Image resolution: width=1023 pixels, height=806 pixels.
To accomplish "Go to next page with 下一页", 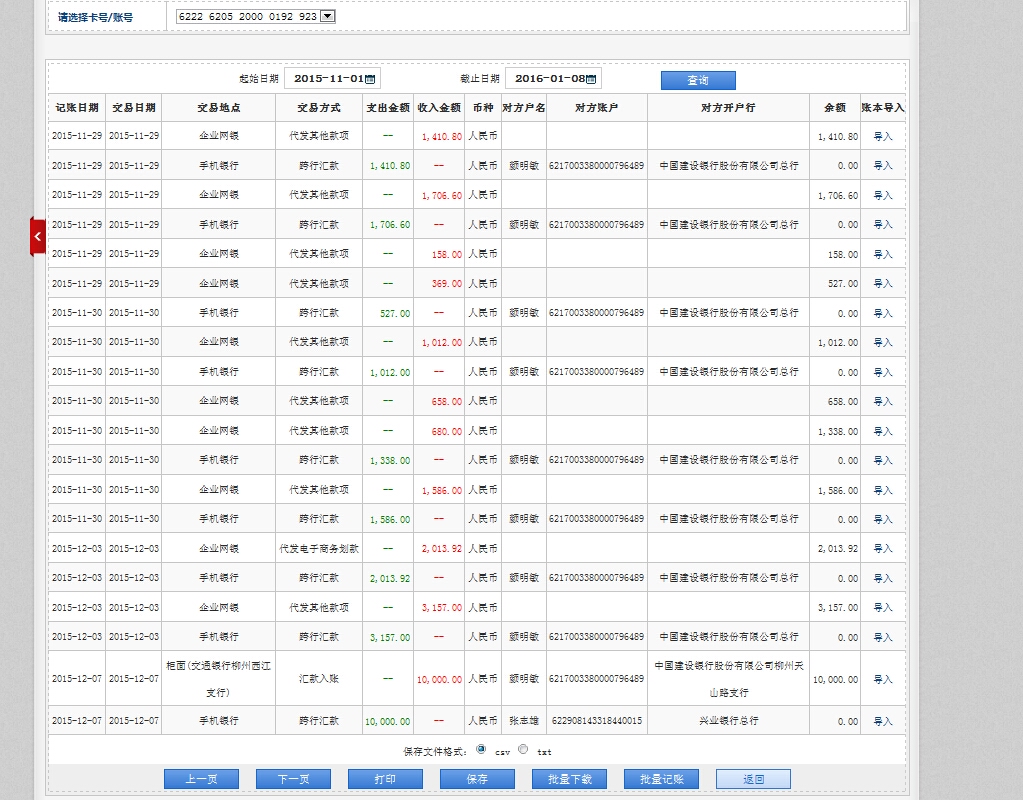I will 293,779.
